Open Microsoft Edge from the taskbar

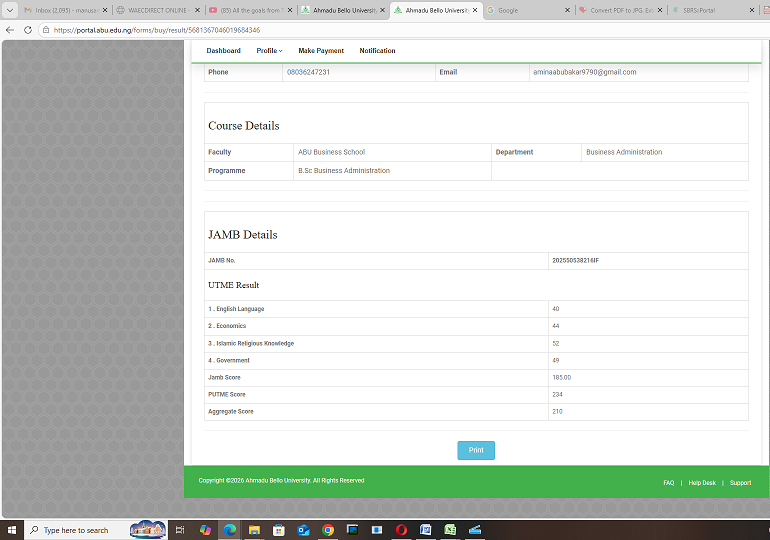coord(230,530)
